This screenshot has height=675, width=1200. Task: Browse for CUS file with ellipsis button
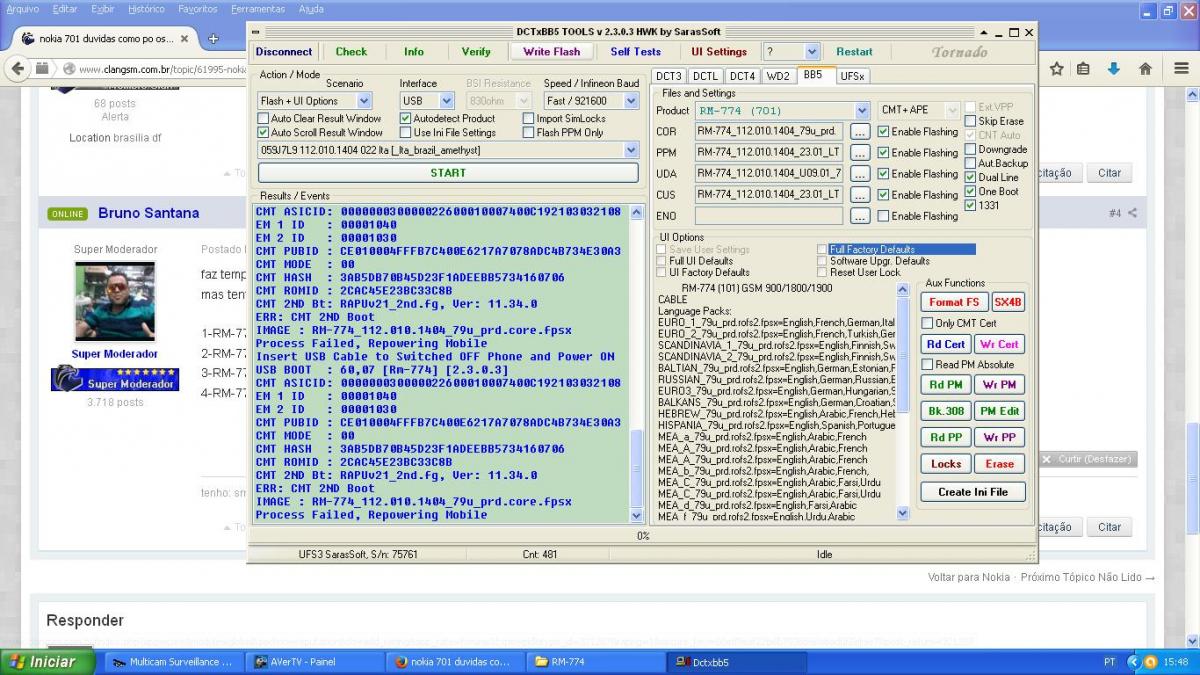click(860, 194)
